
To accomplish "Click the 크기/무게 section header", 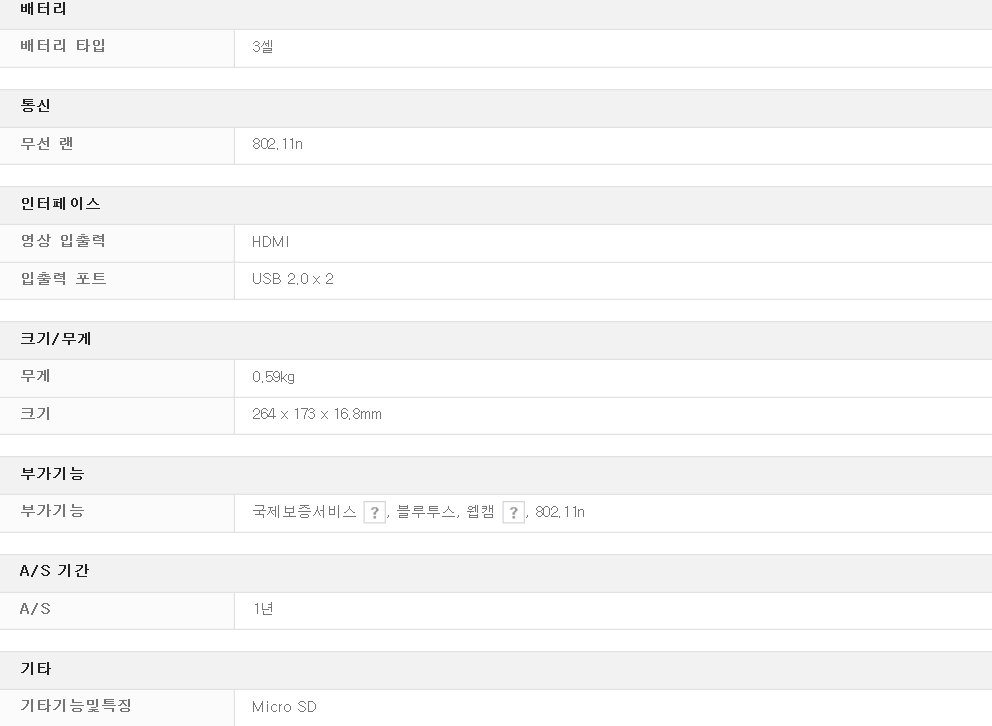I will (x=56, y=339).
